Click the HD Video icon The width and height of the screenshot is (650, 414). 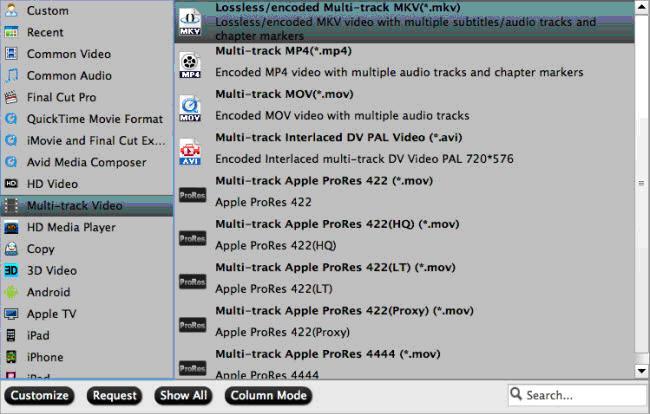pos(11,183)
